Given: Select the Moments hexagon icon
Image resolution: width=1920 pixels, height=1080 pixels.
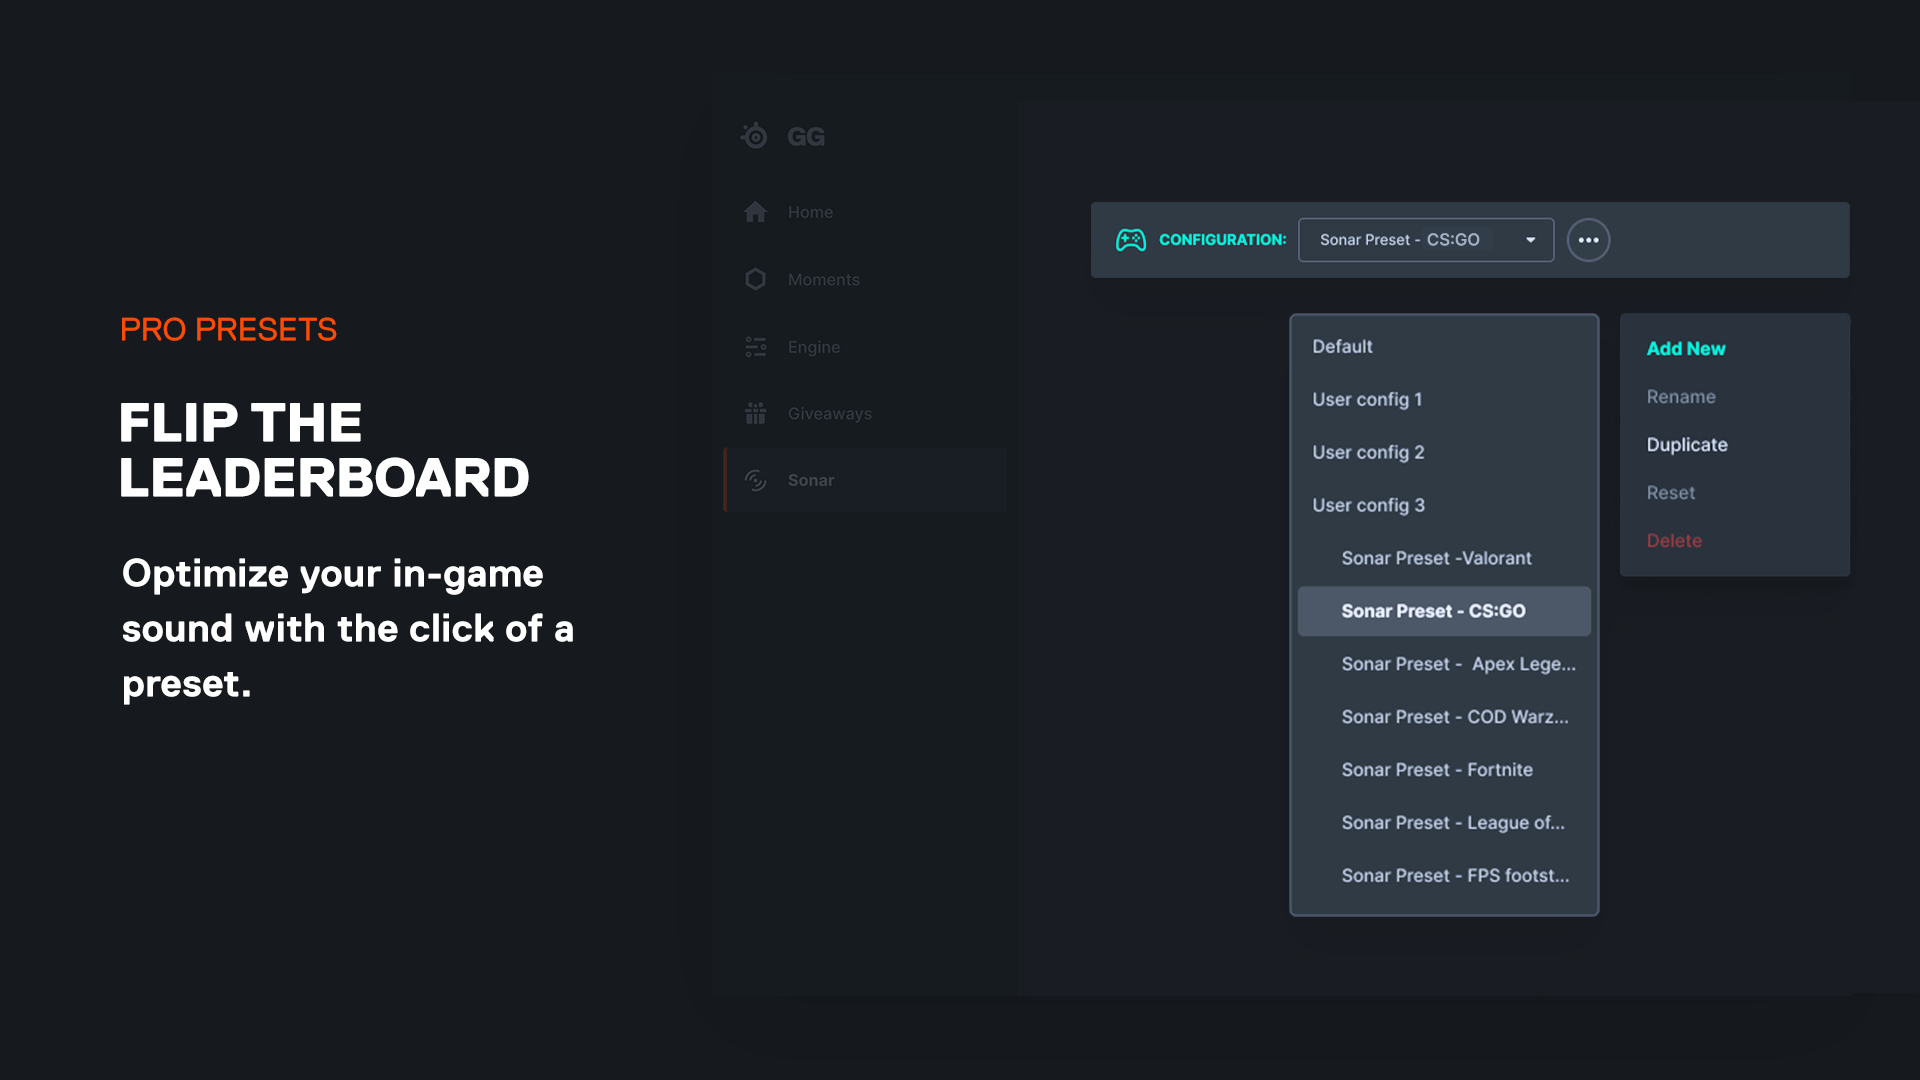Looking at the screenshot, I should (755, 279).
